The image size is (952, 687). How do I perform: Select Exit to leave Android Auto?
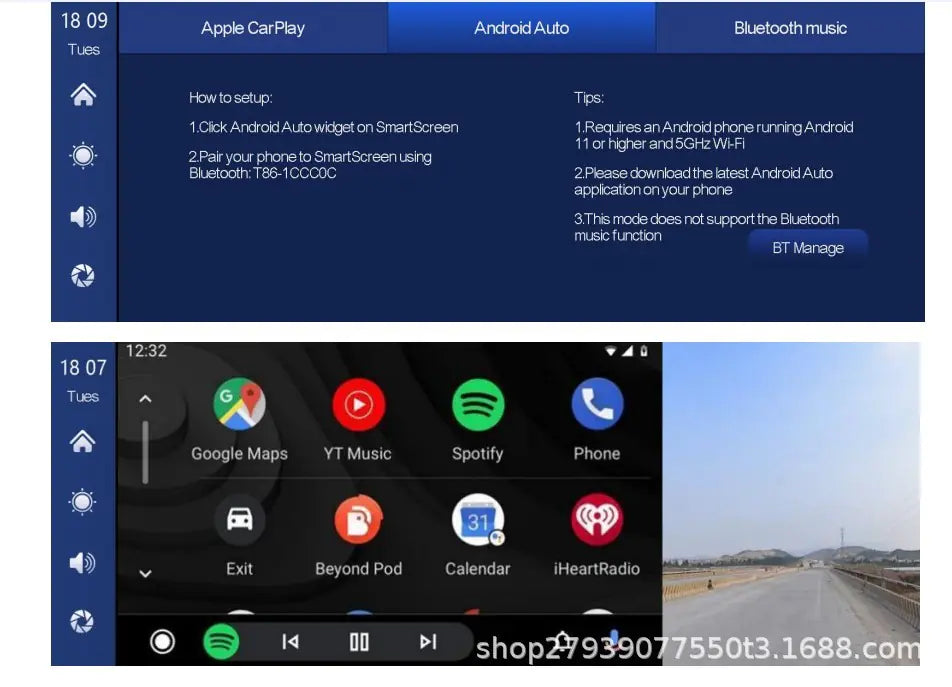[x=239, y=520]
